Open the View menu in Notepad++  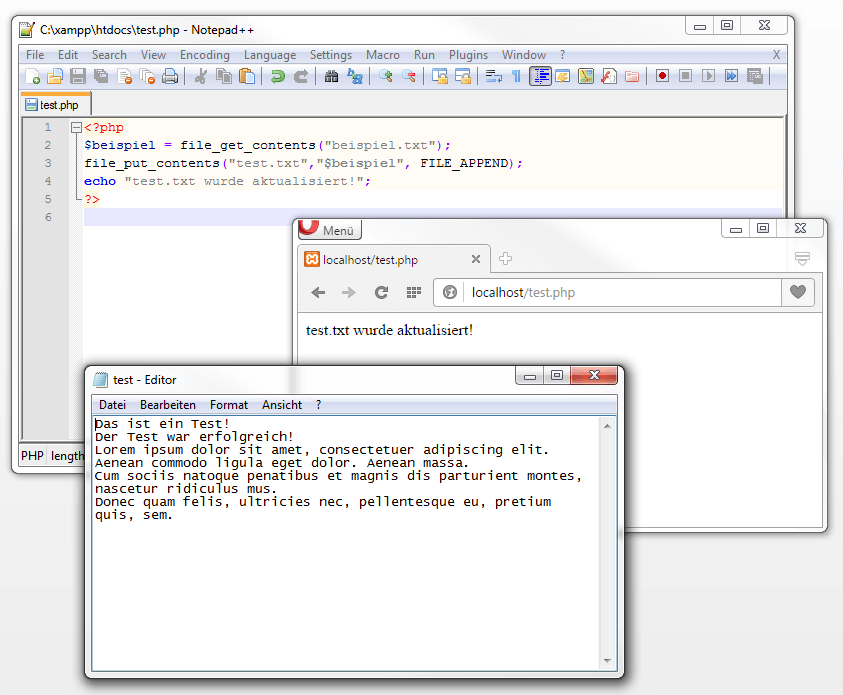(x=153, y=55)
